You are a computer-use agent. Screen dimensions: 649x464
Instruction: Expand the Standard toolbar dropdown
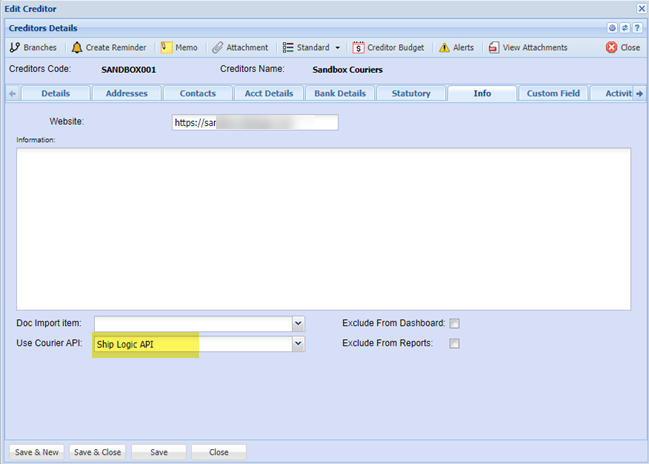[x=337, y=47]
